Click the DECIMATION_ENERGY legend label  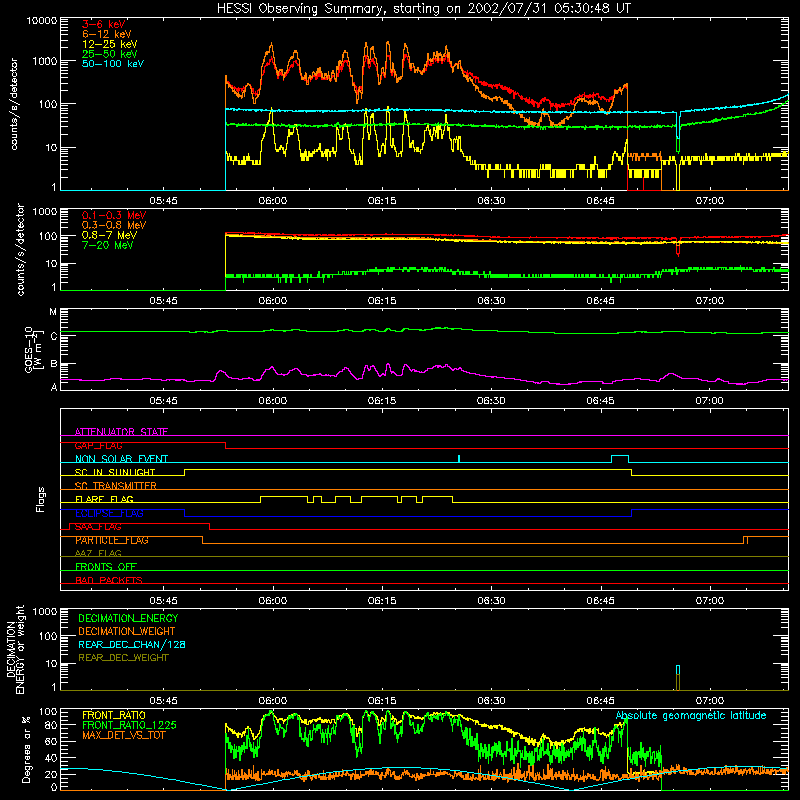[128, 618]
